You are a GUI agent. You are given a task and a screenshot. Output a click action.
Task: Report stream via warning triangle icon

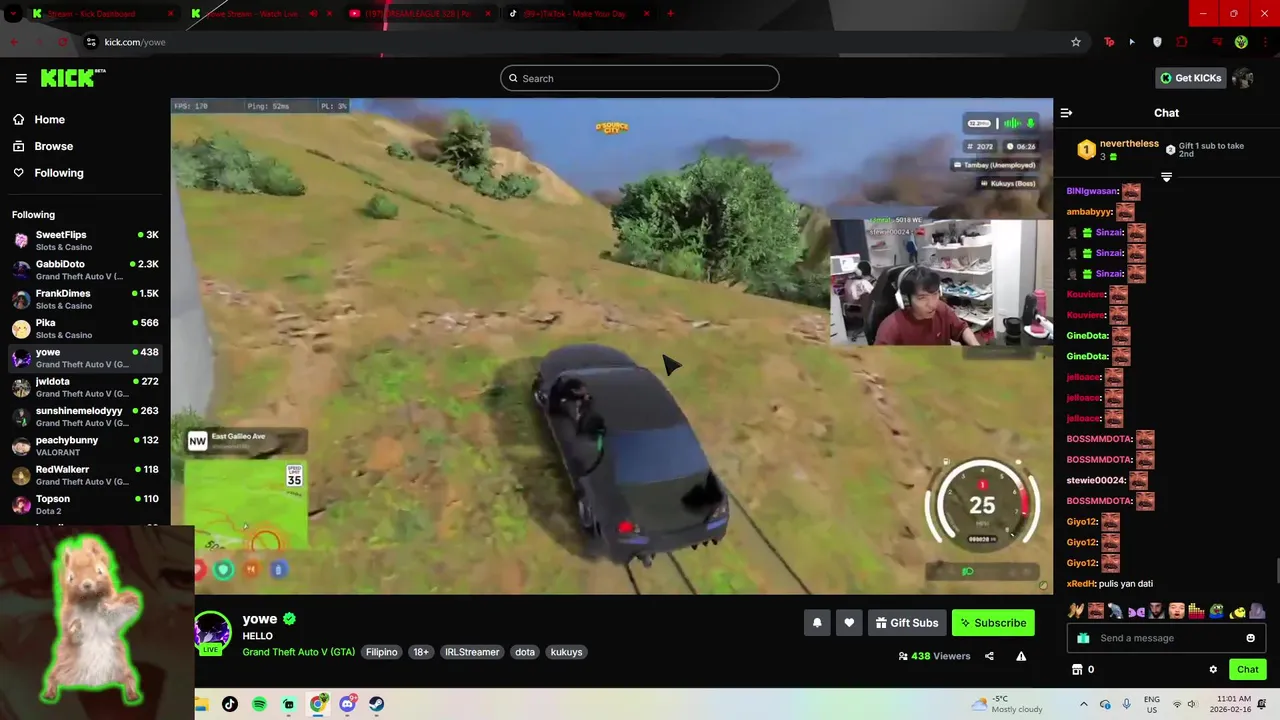[x=1021, y=656]
